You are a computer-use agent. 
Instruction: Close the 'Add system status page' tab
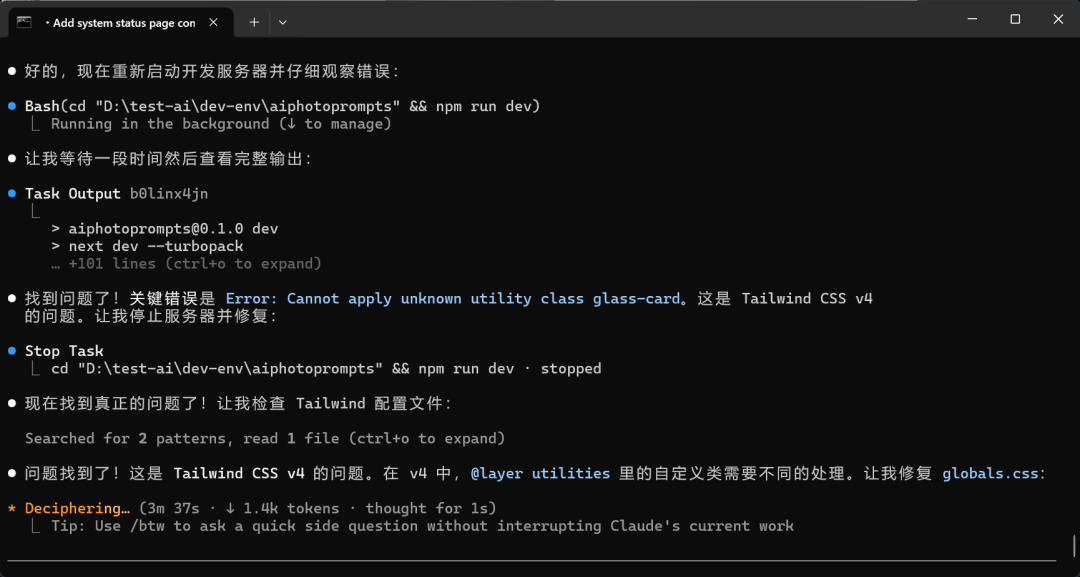click(x=213, y=22)
